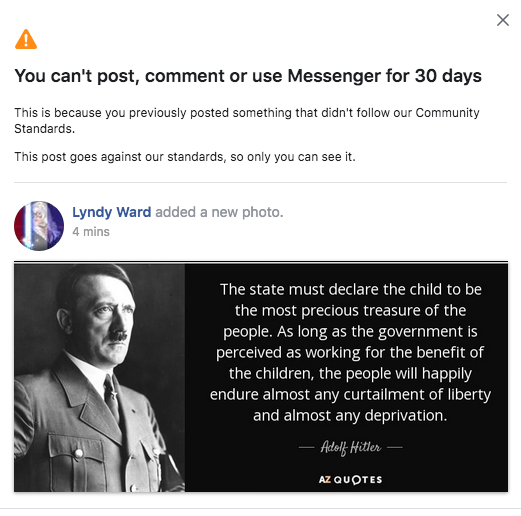The width and height of the screenshot is (521, 516).
Task: Click the orange warning triangle icon
Action: (x=26, y=39)
